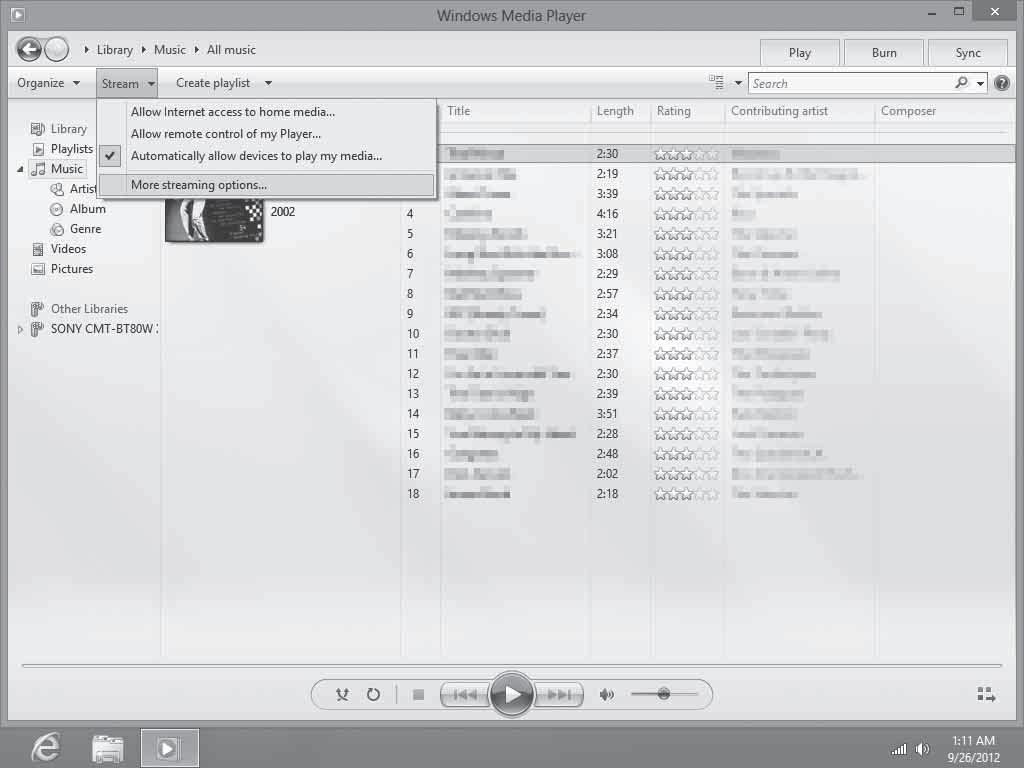Collapse the Music tree node

(x=20, y=169)
